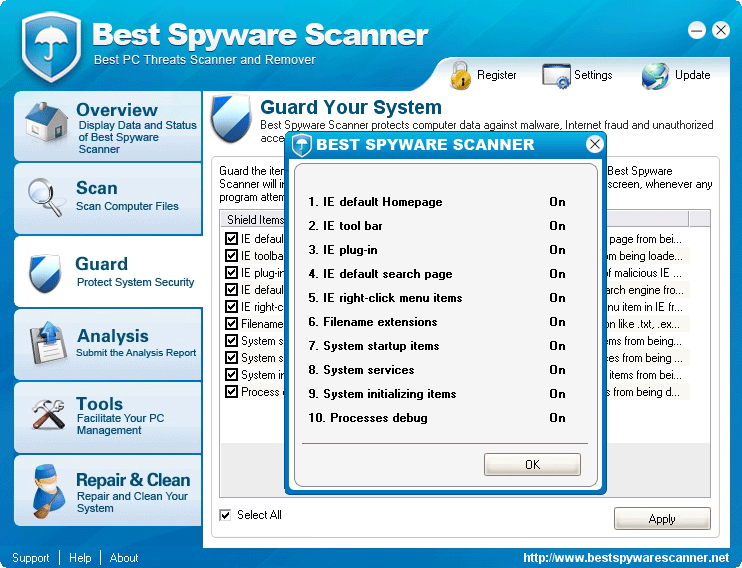This screenshot has width=742, height=568.
Task: Open the Overview section
Action: tap(108, 126)
